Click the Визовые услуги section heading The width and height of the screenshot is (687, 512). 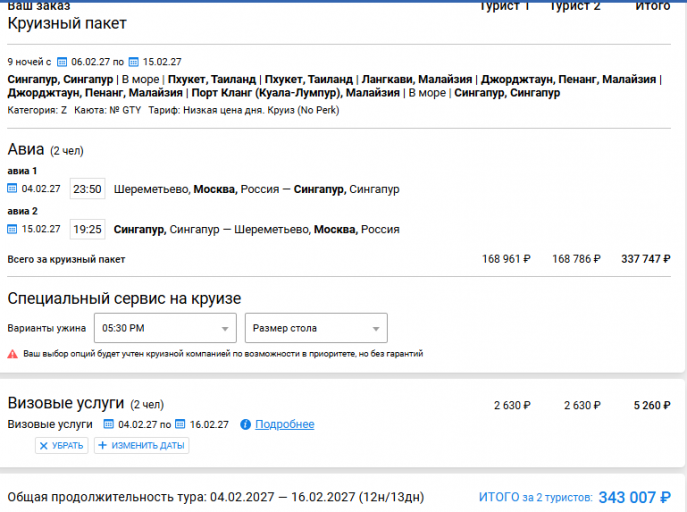pyautogui.click(x=66, y=403)
